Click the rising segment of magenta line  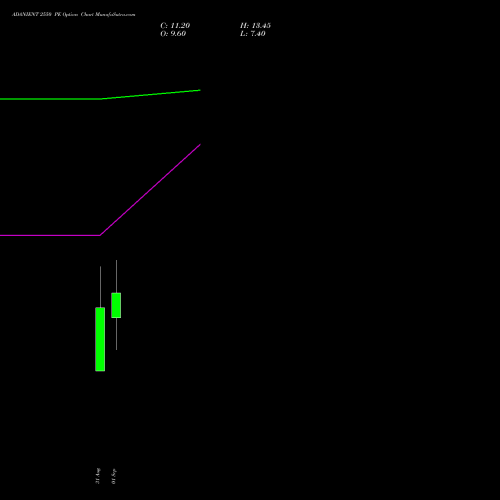(x=150, y=190)
